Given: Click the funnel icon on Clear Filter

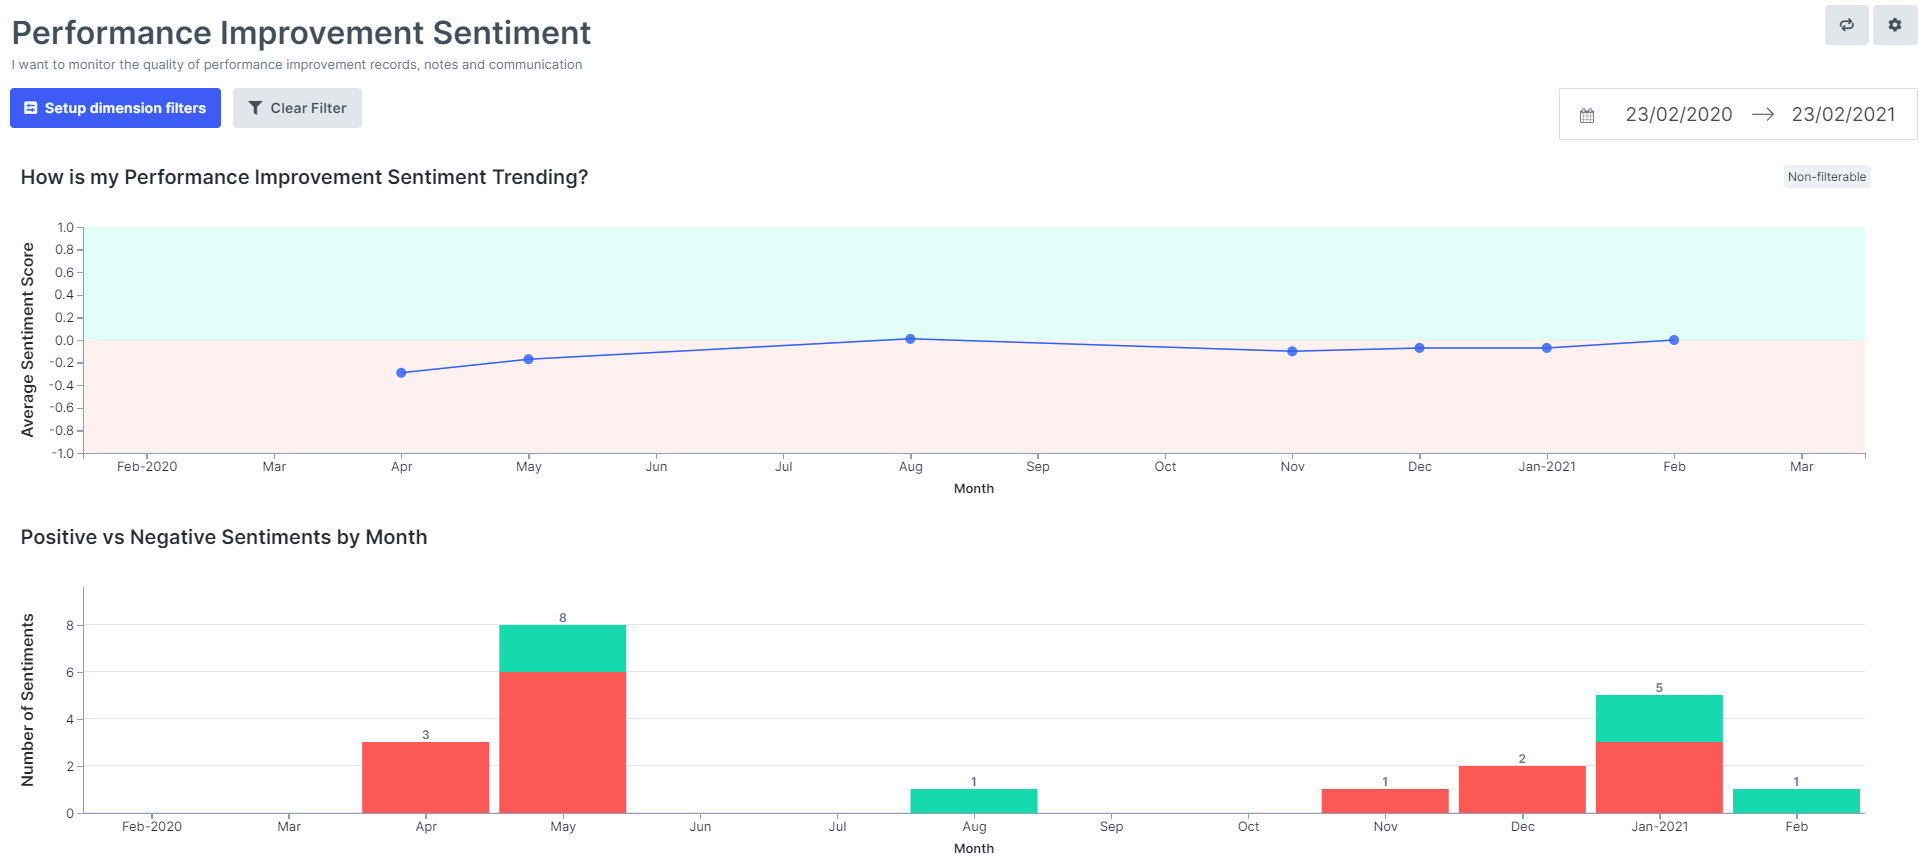Looking at the screenshot, I should click(x=255, y=108).
